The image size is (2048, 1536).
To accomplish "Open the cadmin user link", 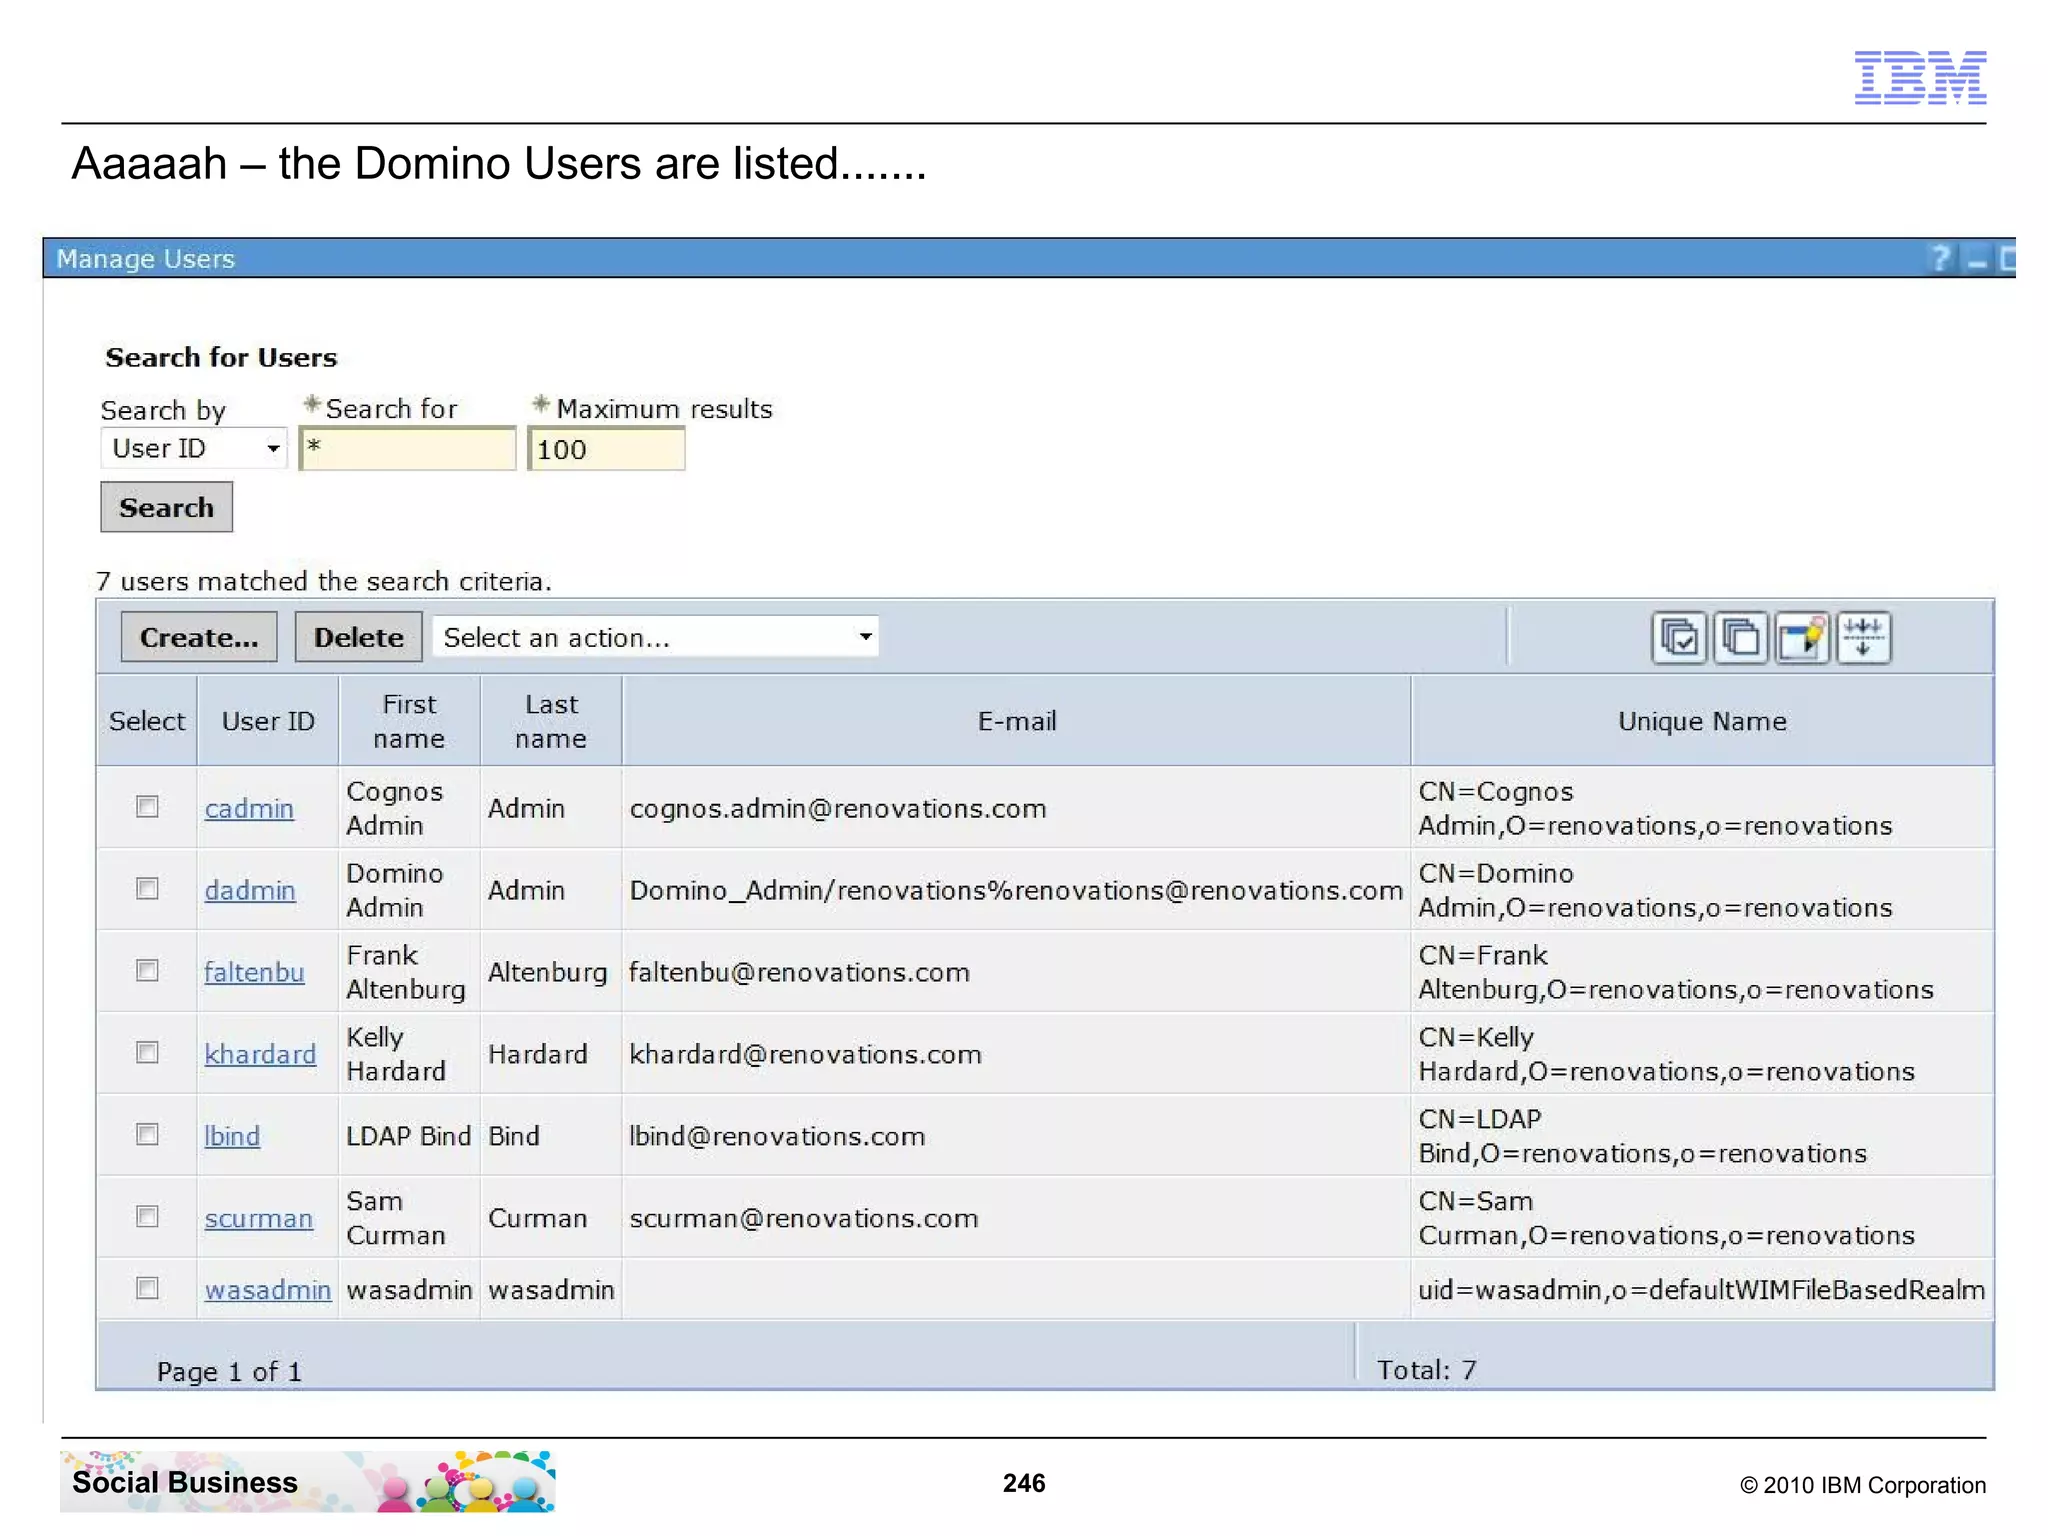I will tap(249, 808).
